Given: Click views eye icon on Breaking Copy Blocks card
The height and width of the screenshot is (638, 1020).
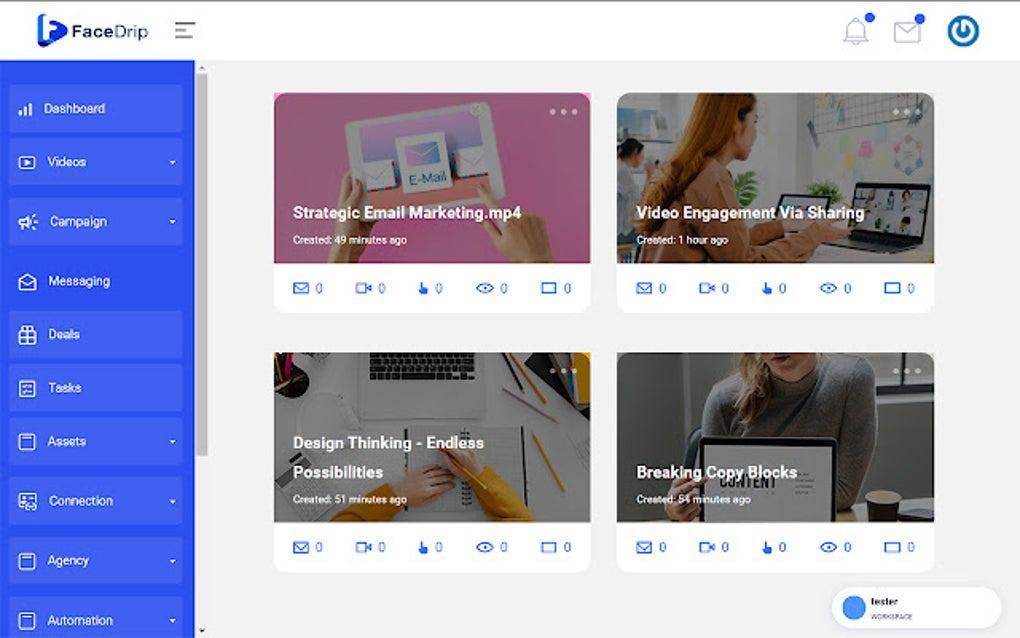Looking at the screenshot, I should pos(828,548).
